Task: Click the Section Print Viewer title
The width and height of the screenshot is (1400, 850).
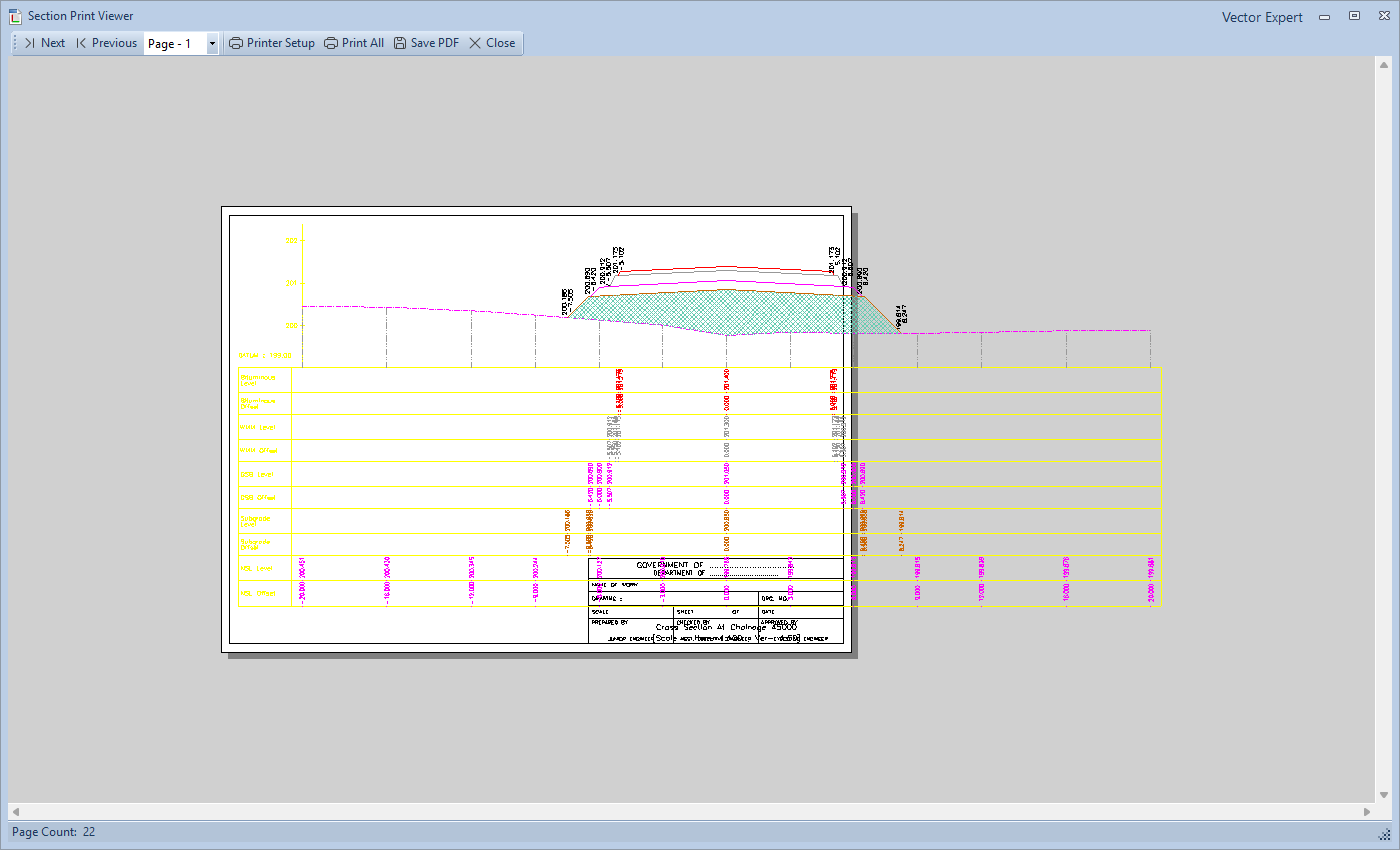Action: [x=80, y=16]
